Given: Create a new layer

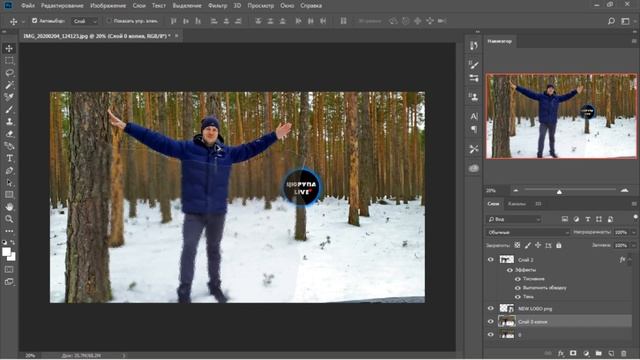Looking at the screenshot, I should pos(611,353).
